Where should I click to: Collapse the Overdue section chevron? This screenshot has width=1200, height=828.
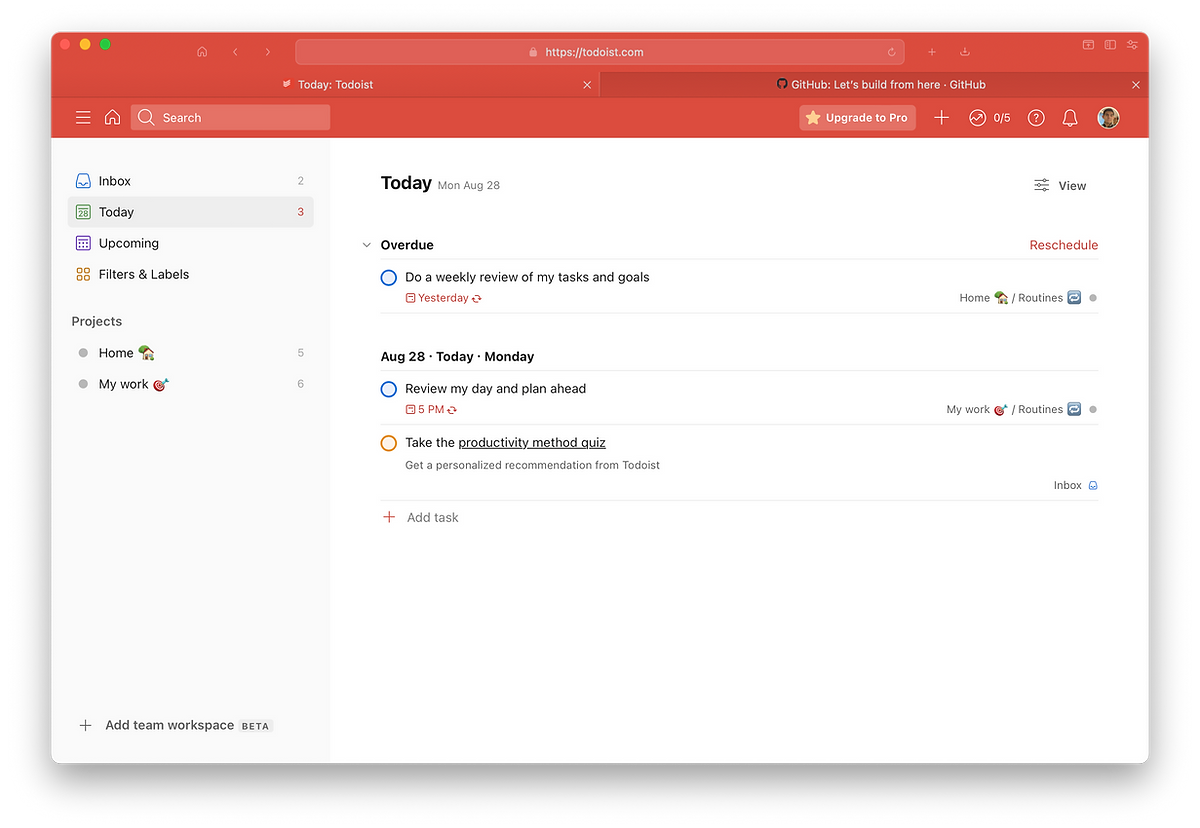(367, 245)
